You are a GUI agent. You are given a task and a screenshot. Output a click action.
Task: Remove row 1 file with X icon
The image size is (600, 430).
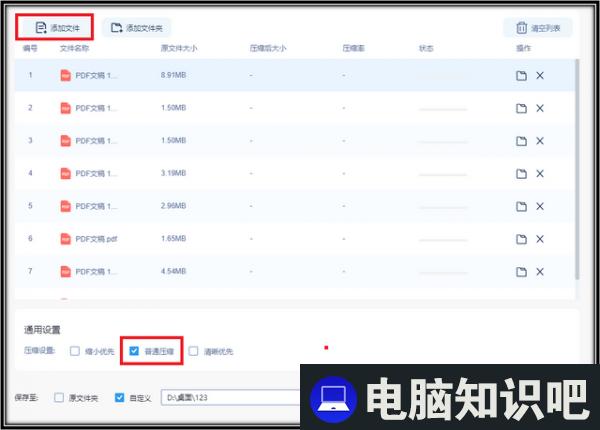tap(540, 75)
